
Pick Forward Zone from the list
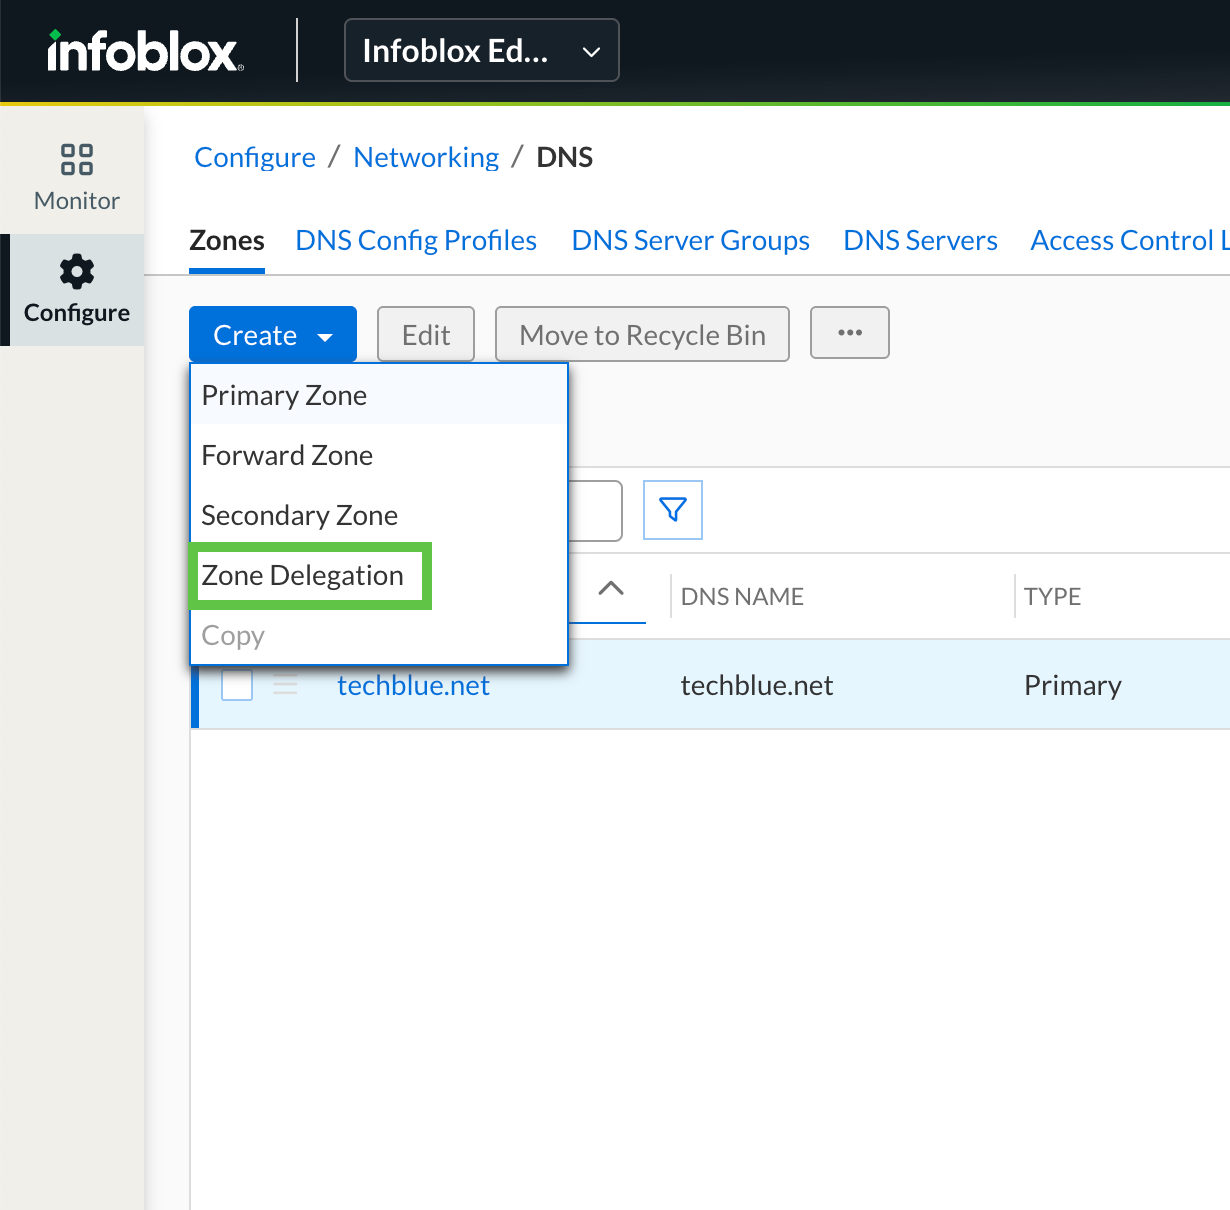click(x=288, y=456)
